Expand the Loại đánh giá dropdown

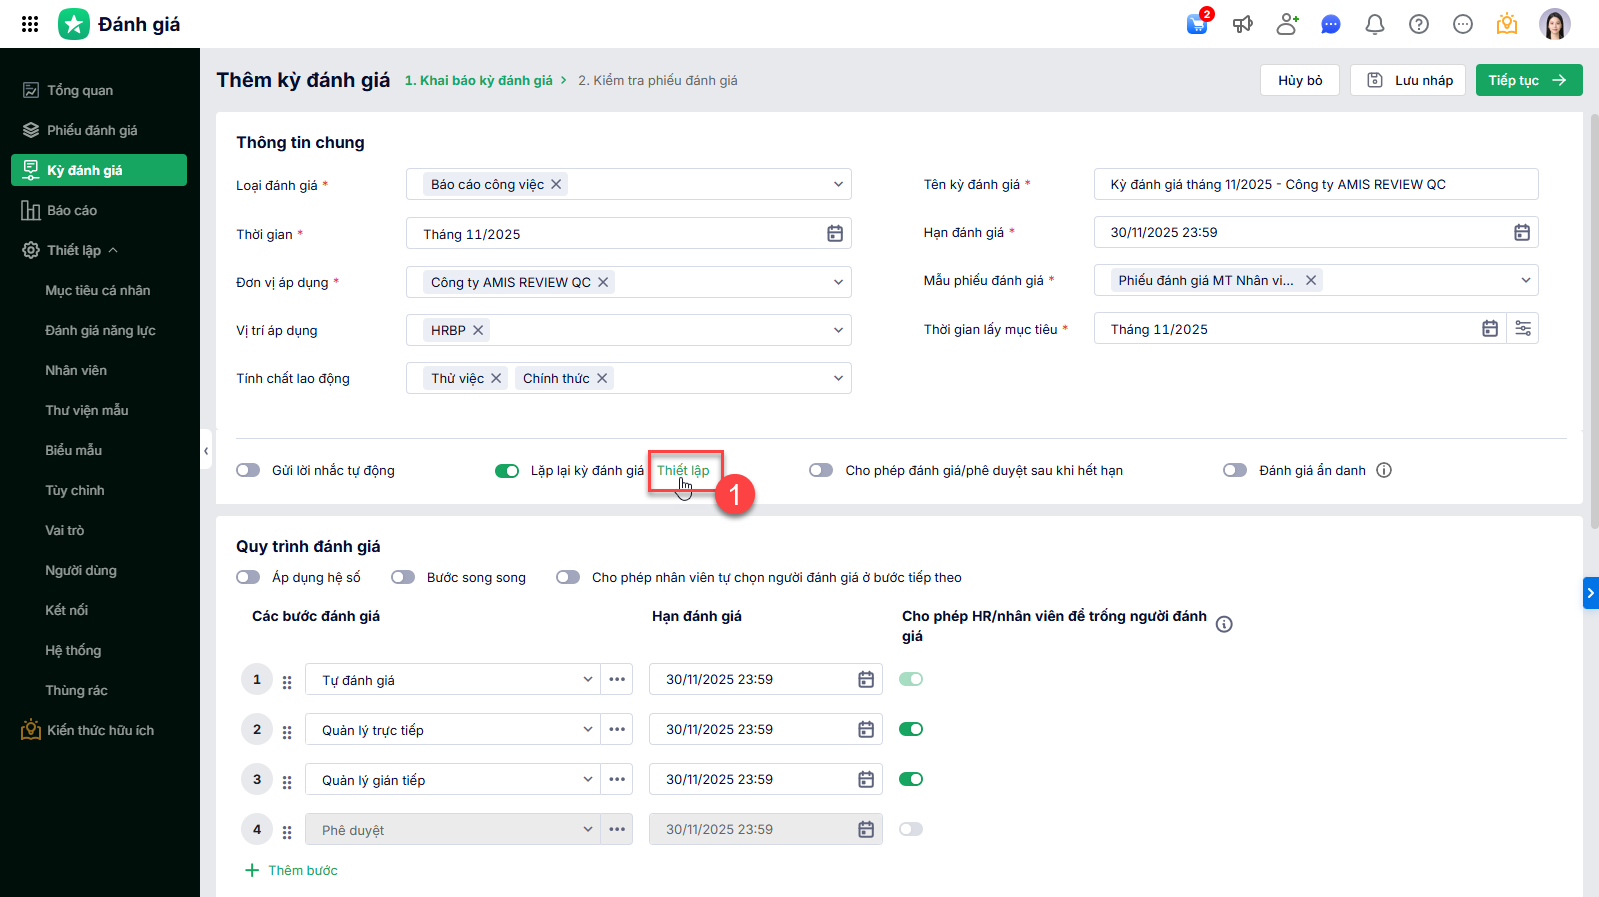tap(838, 185)
